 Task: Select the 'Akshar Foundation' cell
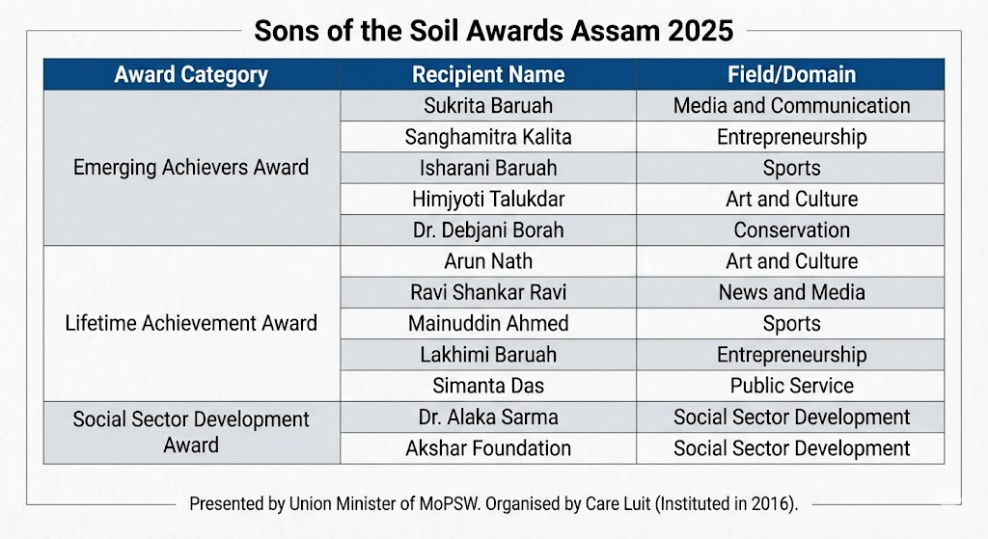click(x=488, y=448)
